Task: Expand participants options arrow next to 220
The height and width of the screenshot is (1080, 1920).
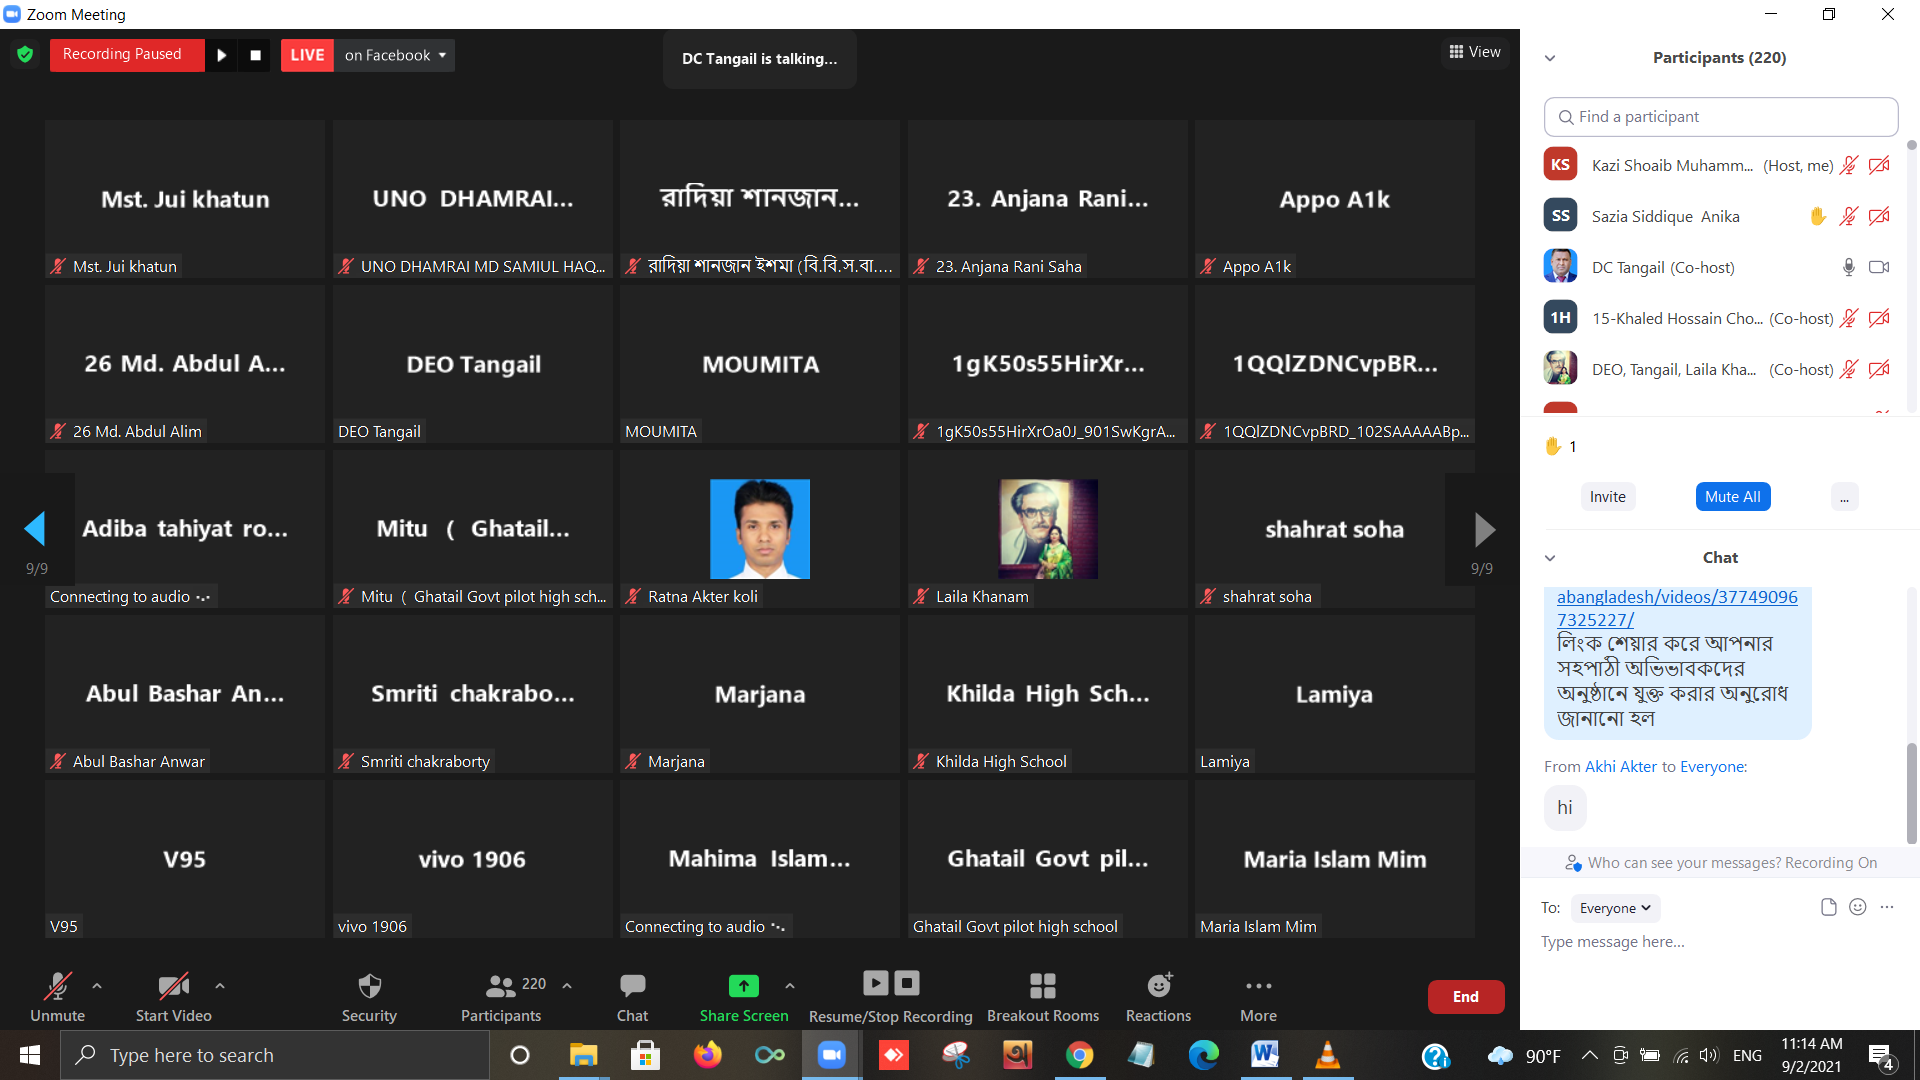Action: (x=567, y=986)
